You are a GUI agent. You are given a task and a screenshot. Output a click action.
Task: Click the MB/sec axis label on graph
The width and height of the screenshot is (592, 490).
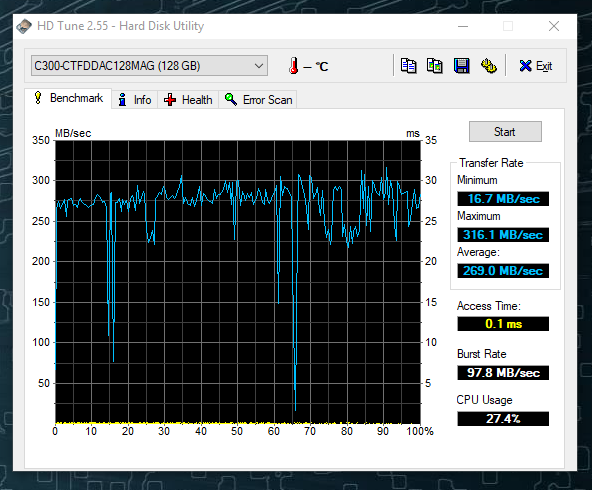click(x=73, y=133)
